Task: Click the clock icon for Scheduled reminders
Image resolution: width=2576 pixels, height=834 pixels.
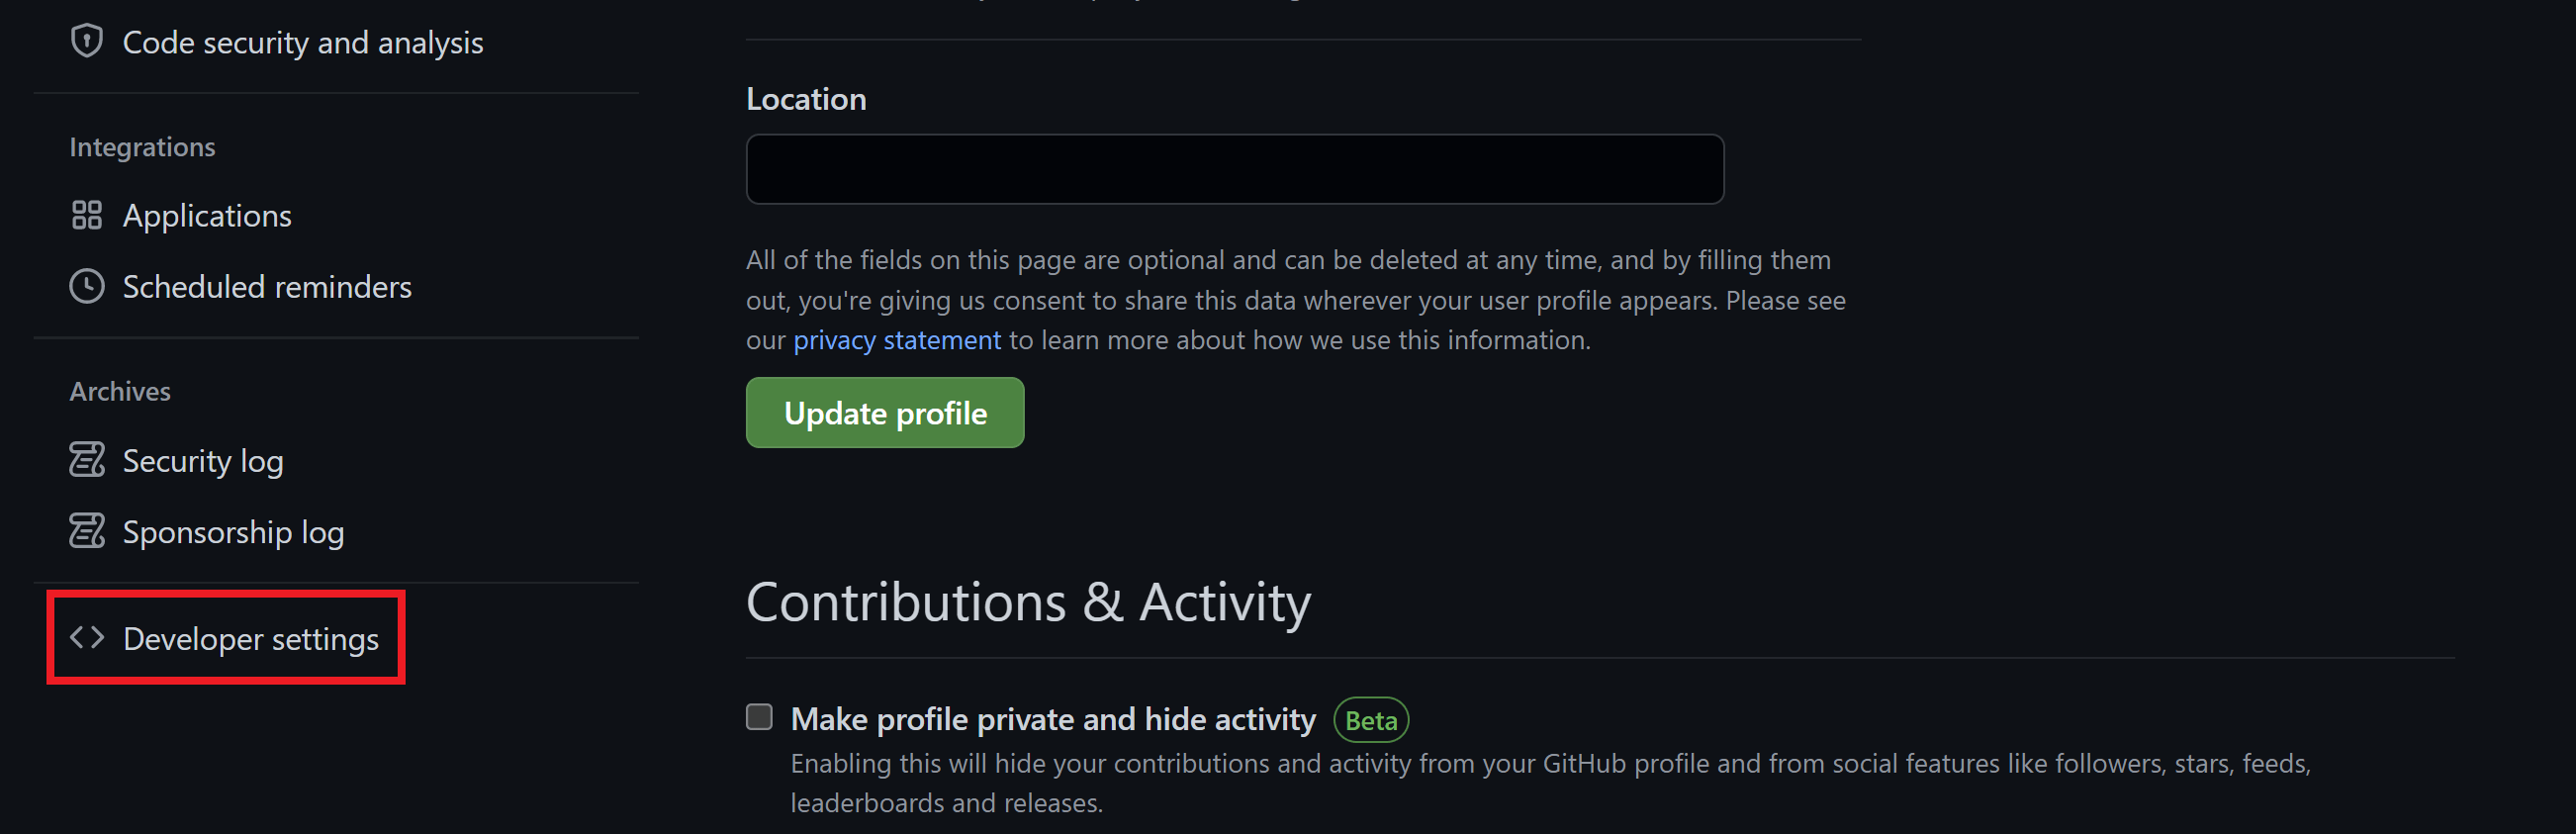Action: (87, 287)
